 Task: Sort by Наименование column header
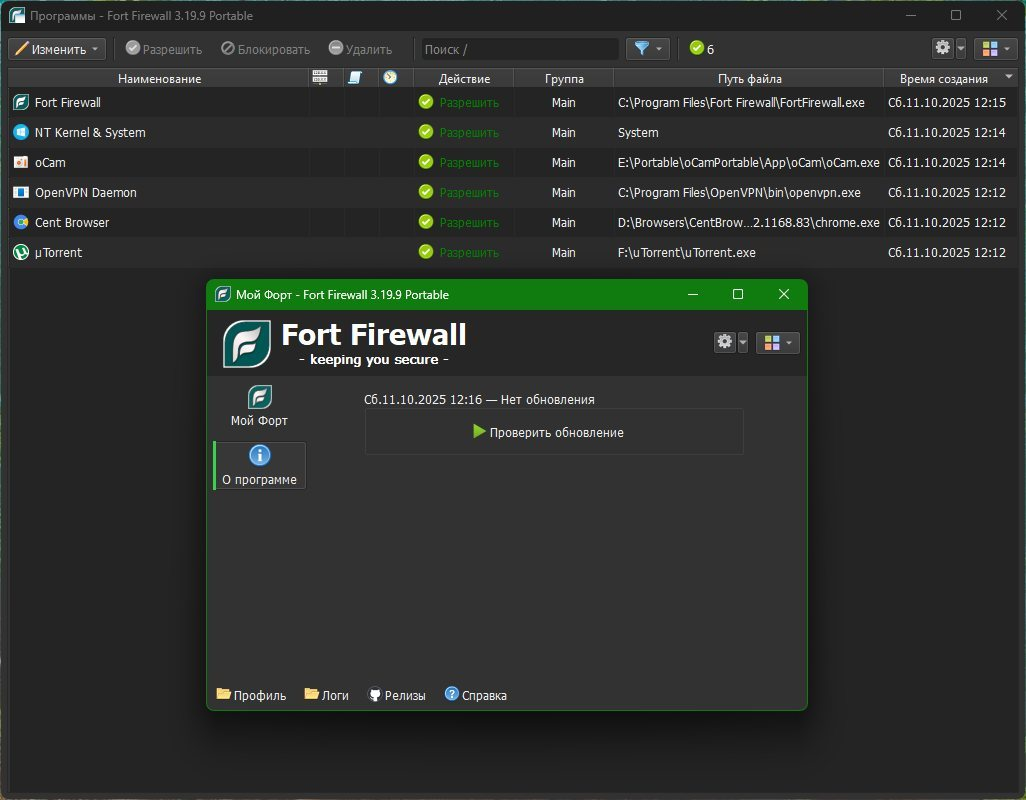(x=159, y=78)
